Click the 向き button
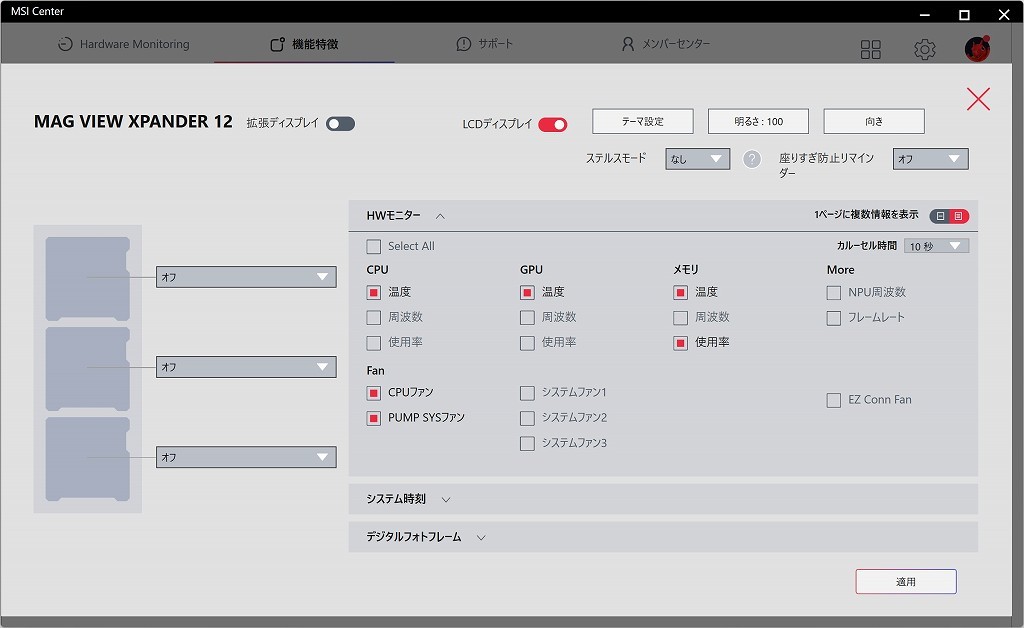 874,121
